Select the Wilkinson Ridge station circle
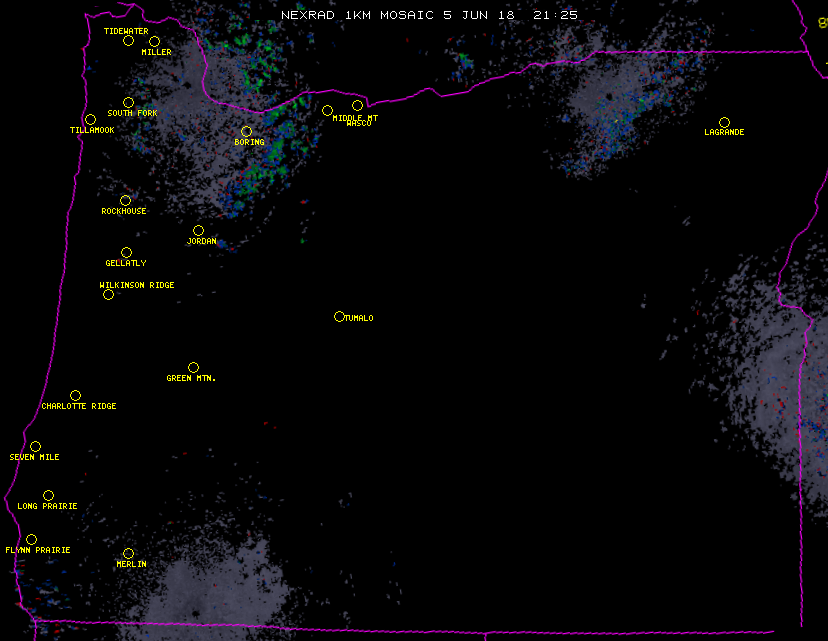 [108, 295]
